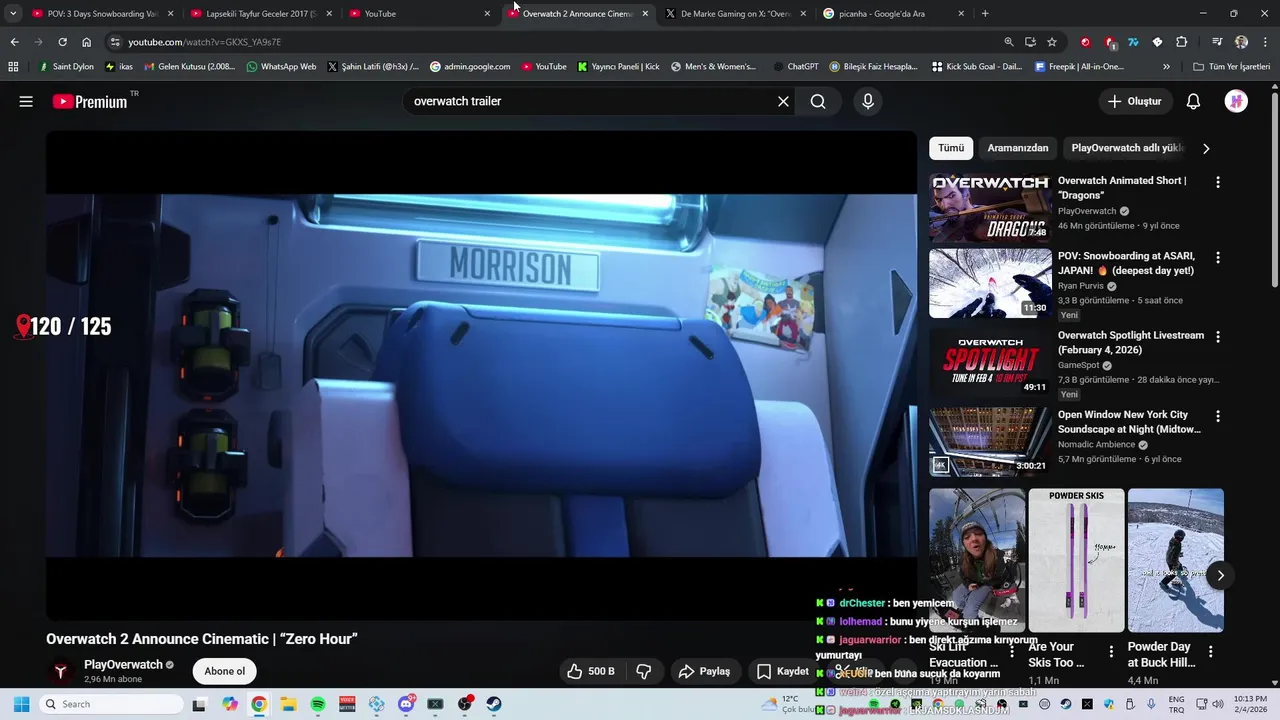Screen dimensions: 1280x720
Task: Open options for the Dragons video
Action: pos(1217,182)
